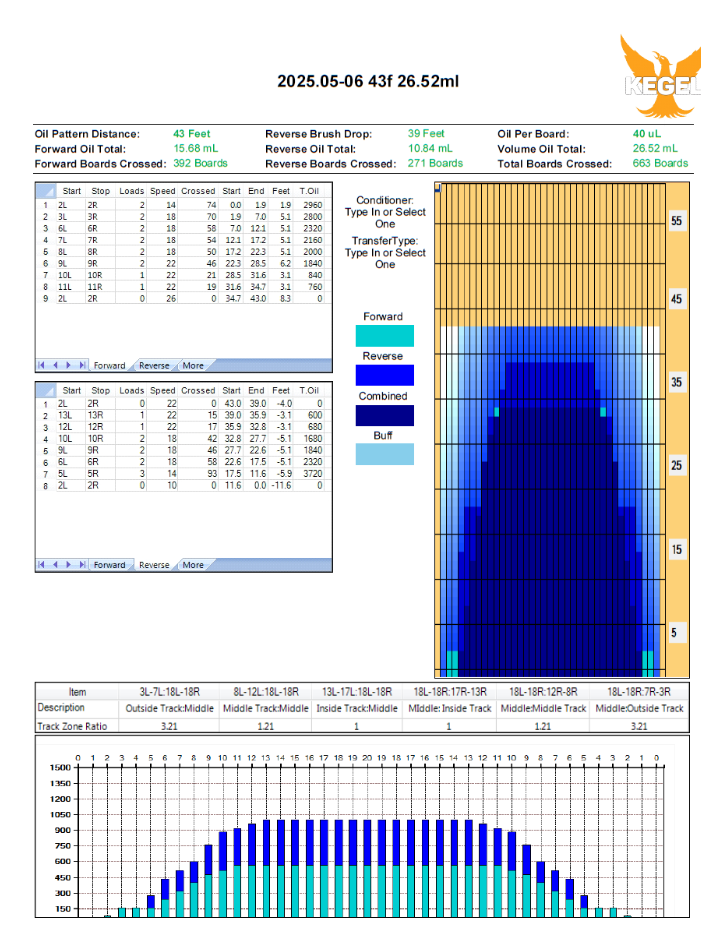Image resolution: width=701 pixels, height=935 pixels.
Task: Click 35-foot distance marker on lane graphic
Action: [x=677, y=382]
